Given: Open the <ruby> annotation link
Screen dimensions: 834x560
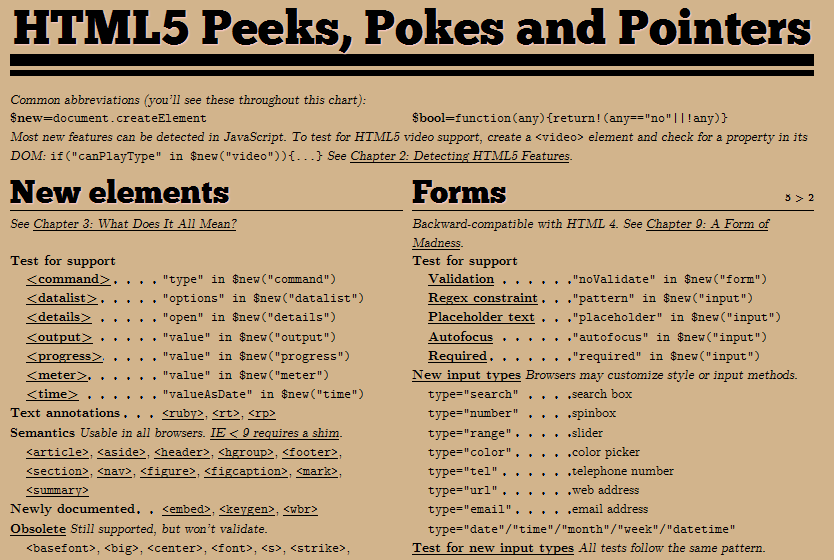Looking at the screenshot, I should (x=183, y=413).
